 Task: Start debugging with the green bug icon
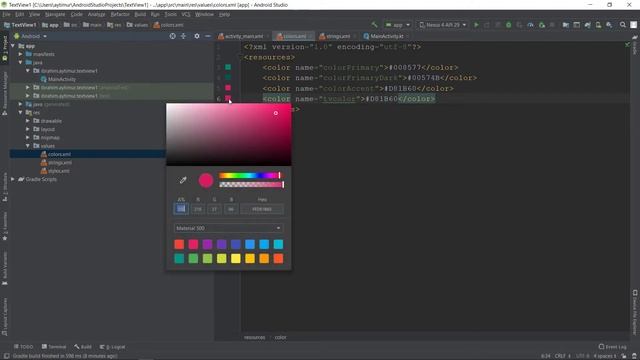coord(509,25)
